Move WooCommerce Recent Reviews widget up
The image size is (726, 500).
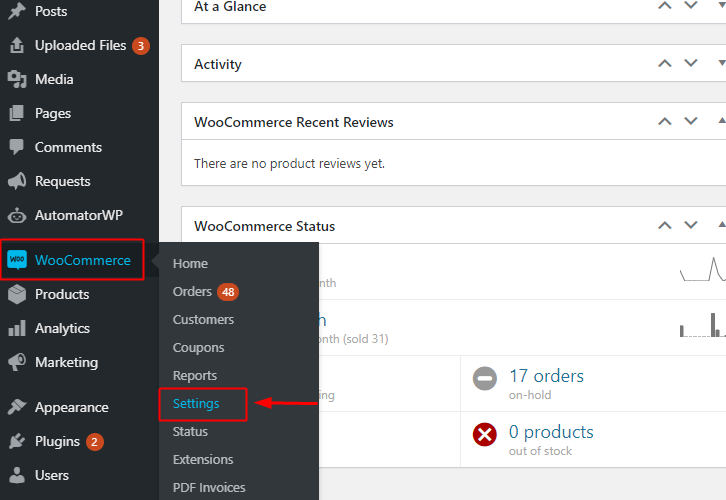[x=665, y=121]
